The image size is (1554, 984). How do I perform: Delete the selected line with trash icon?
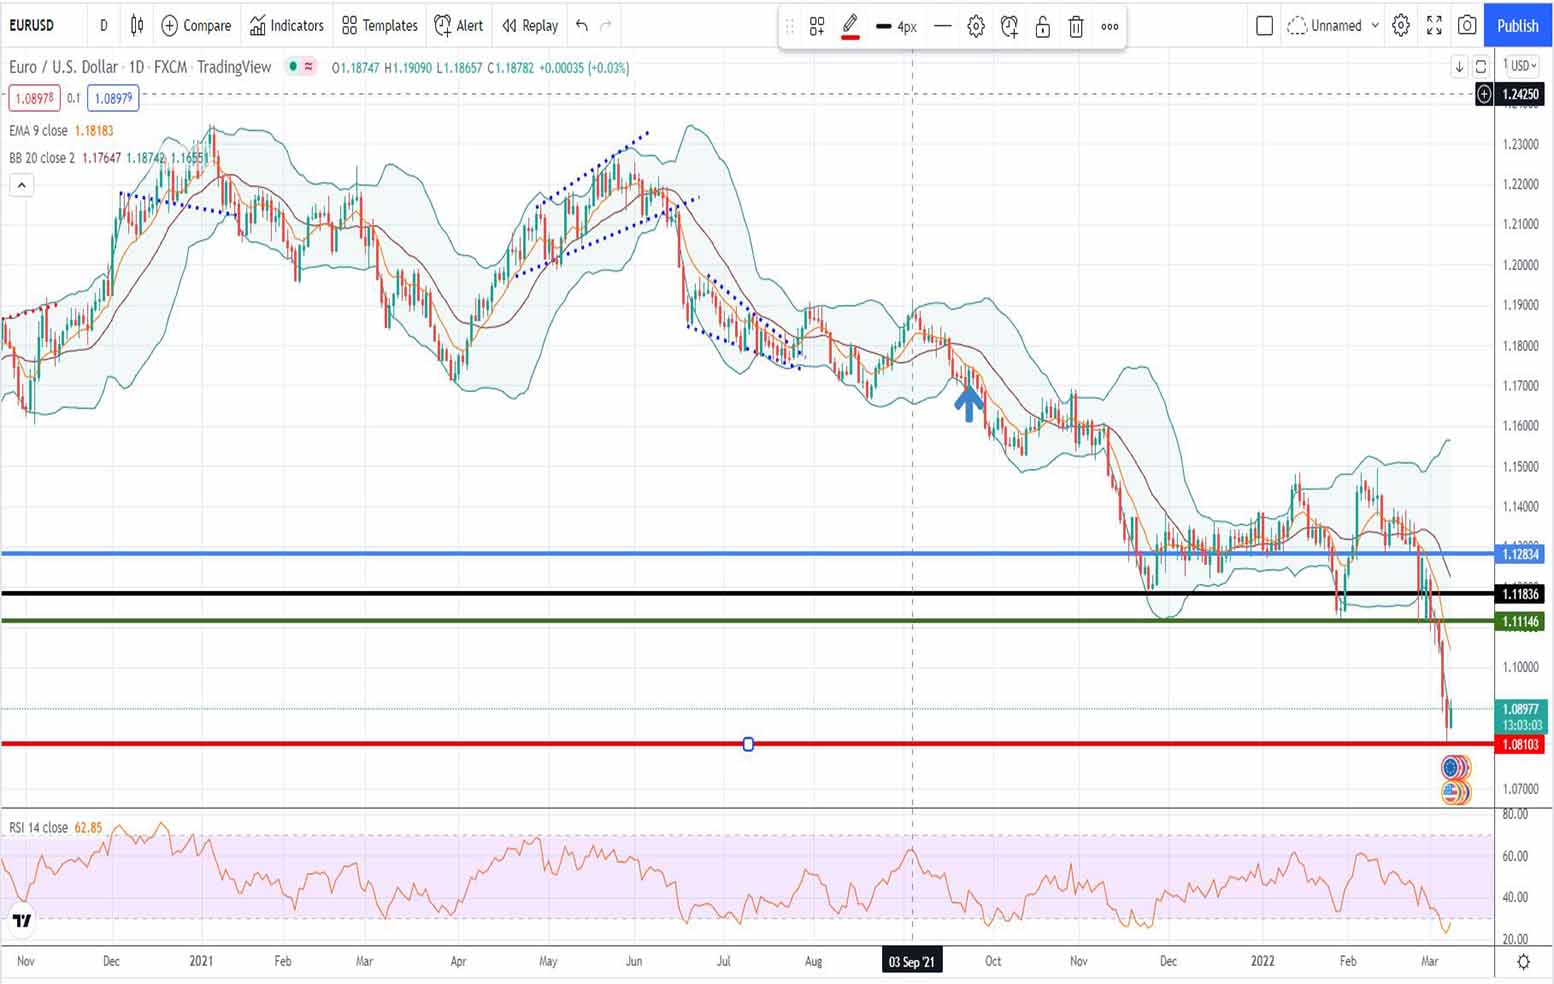[1076, 27]
